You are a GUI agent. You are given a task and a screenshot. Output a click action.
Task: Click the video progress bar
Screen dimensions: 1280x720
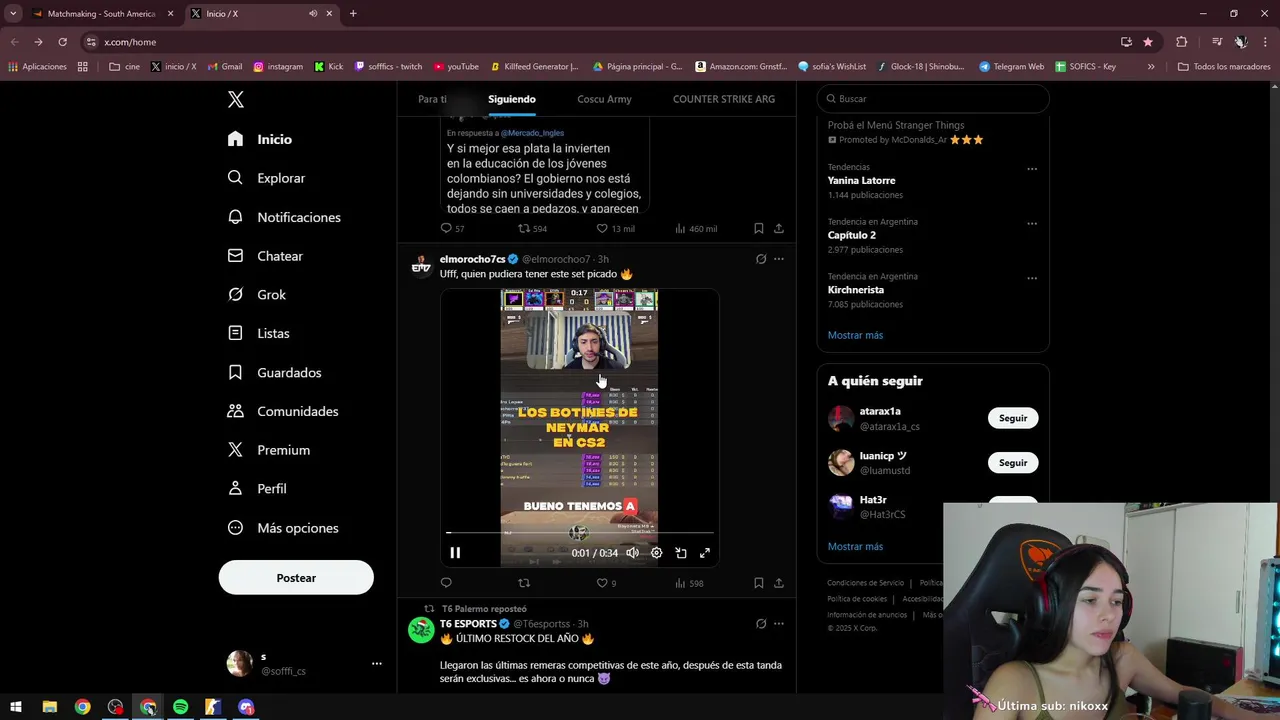(x=580, y=533)
